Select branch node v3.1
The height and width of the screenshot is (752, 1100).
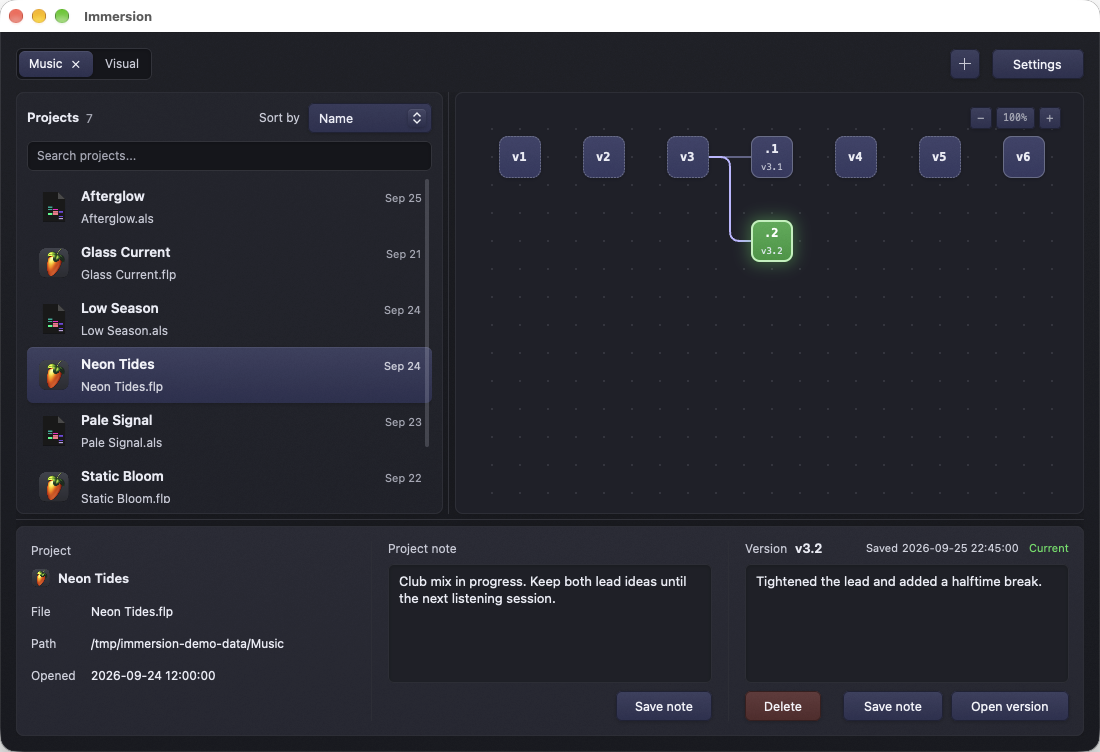pyautogui.click(x=772, y=156)
